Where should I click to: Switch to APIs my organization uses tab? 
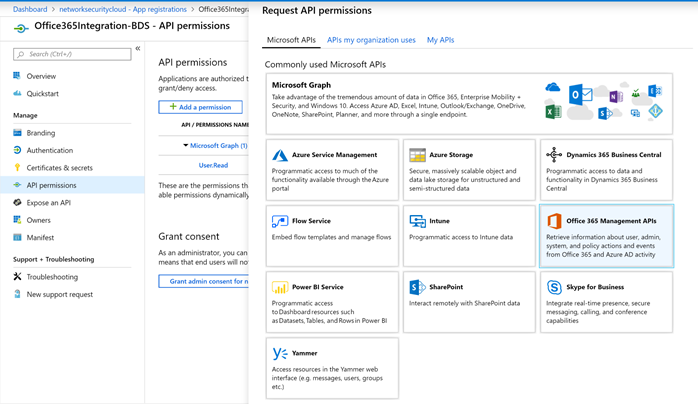(x=371, y=40)
